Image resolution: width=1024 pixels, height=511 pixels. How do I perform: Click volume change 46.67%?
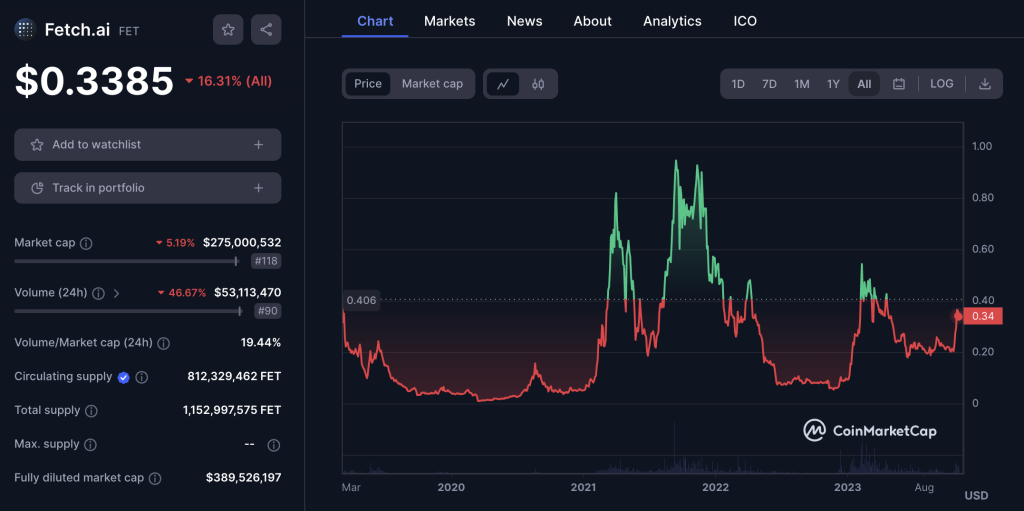(x=182, y=293)
